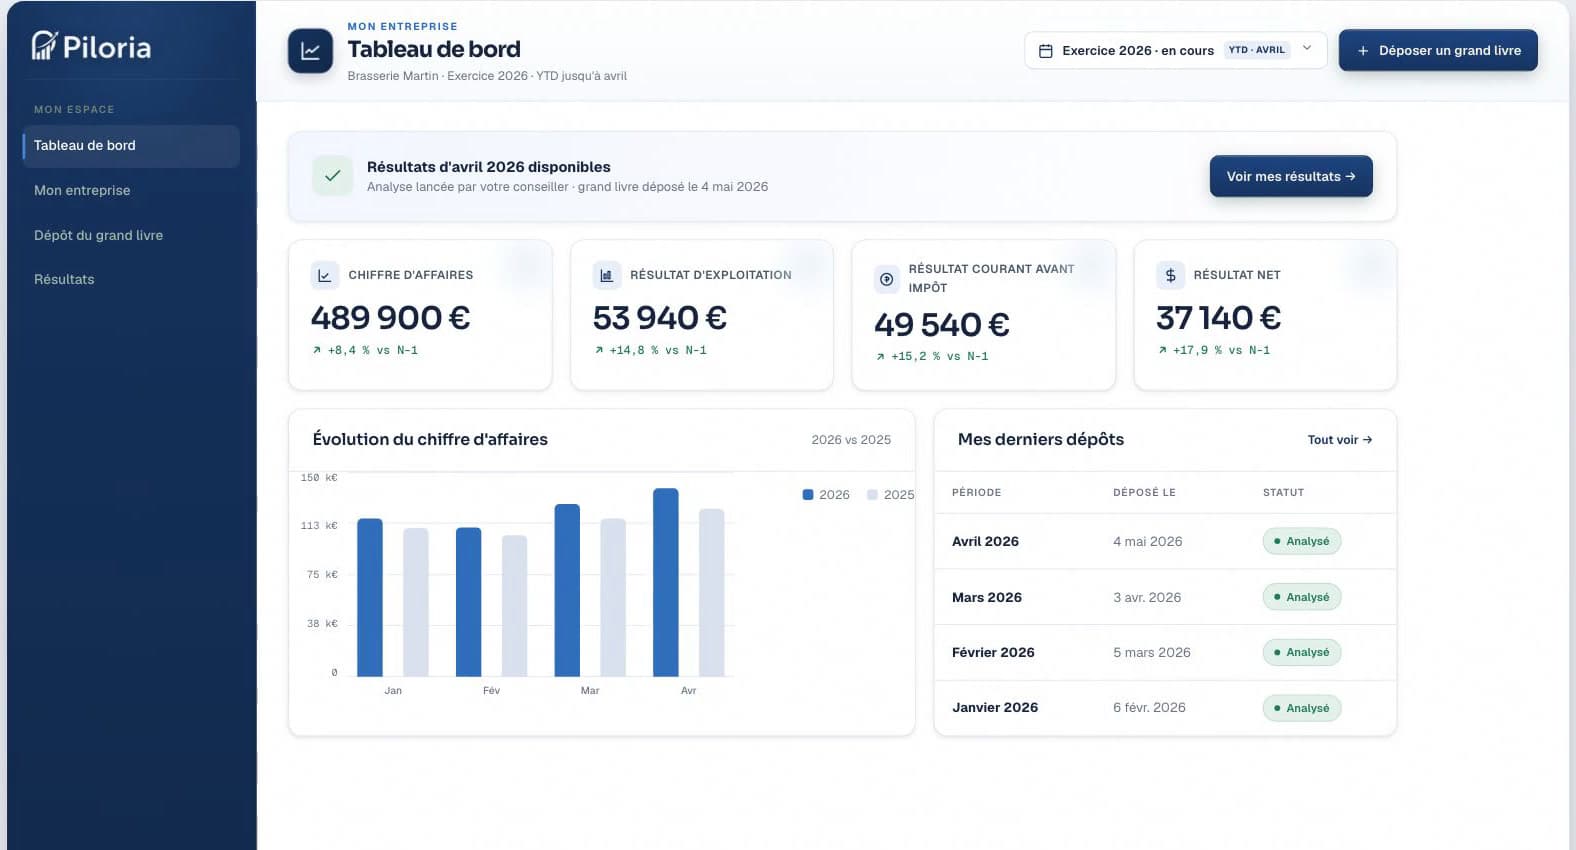Click Voir mes résultats button
The height and width of the screenshot is (850, 1576).
click(1291, 176)
